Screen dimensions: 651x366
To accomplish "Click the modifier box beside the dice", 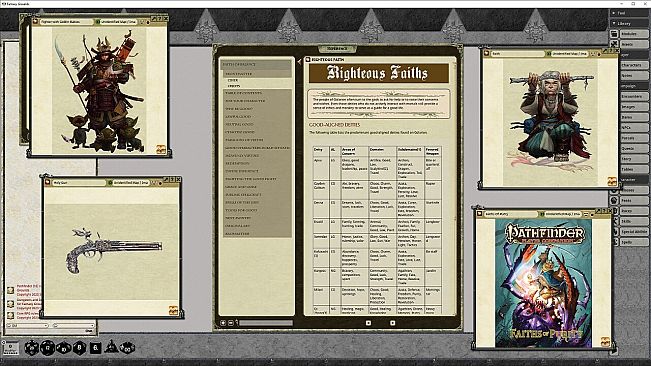I will [x=11, y=348].
